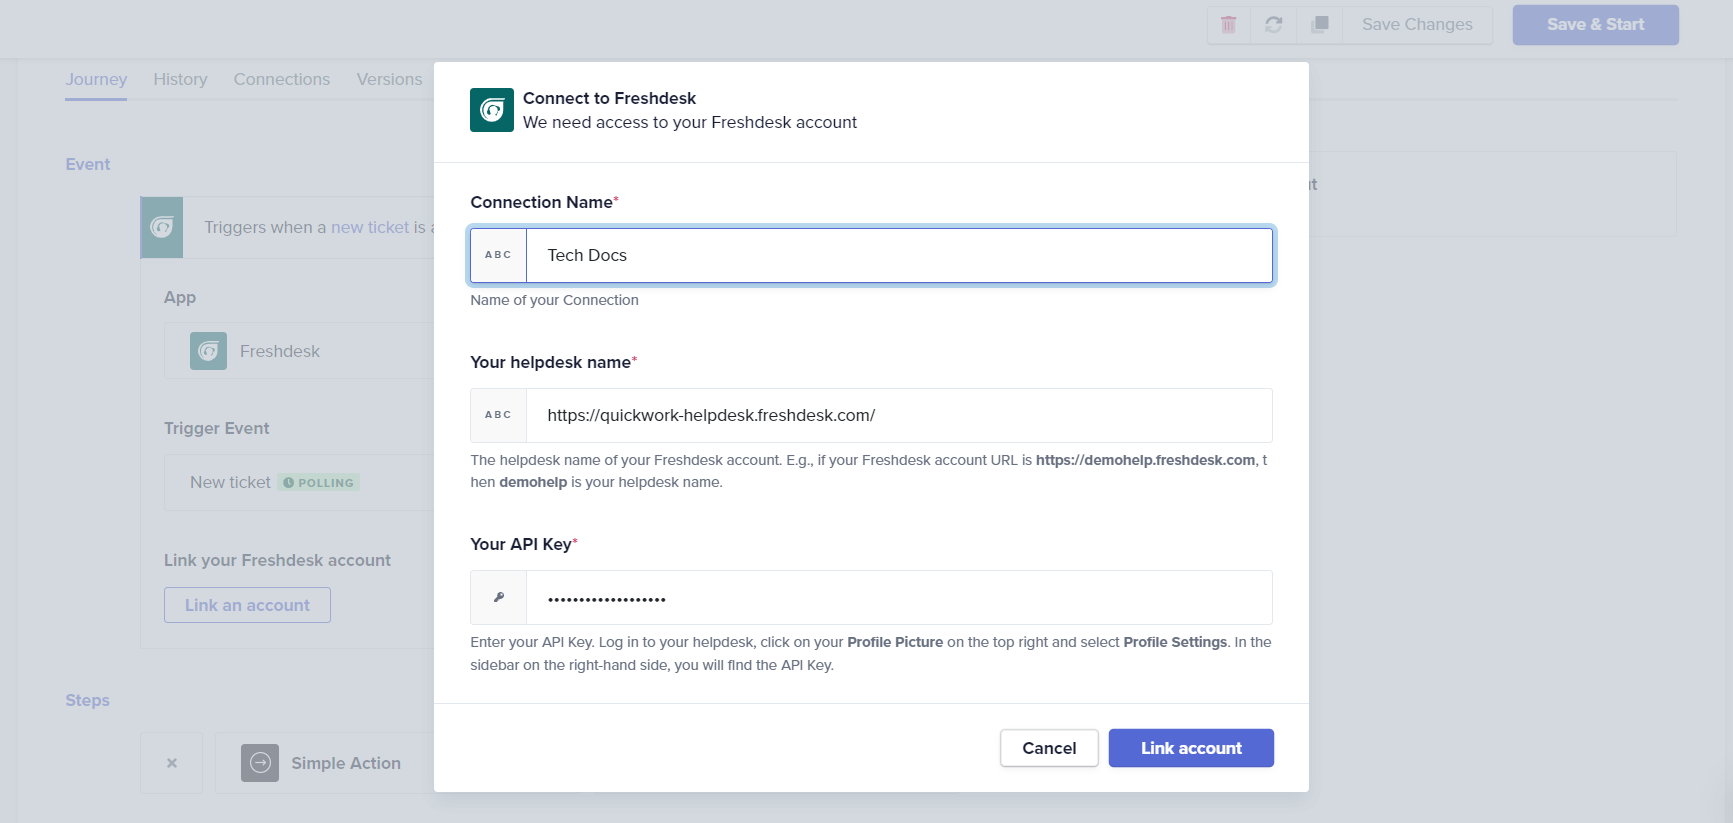Click the clone copy icon in top toolbar
The image size is (1733, 823).
point(1319,25)
